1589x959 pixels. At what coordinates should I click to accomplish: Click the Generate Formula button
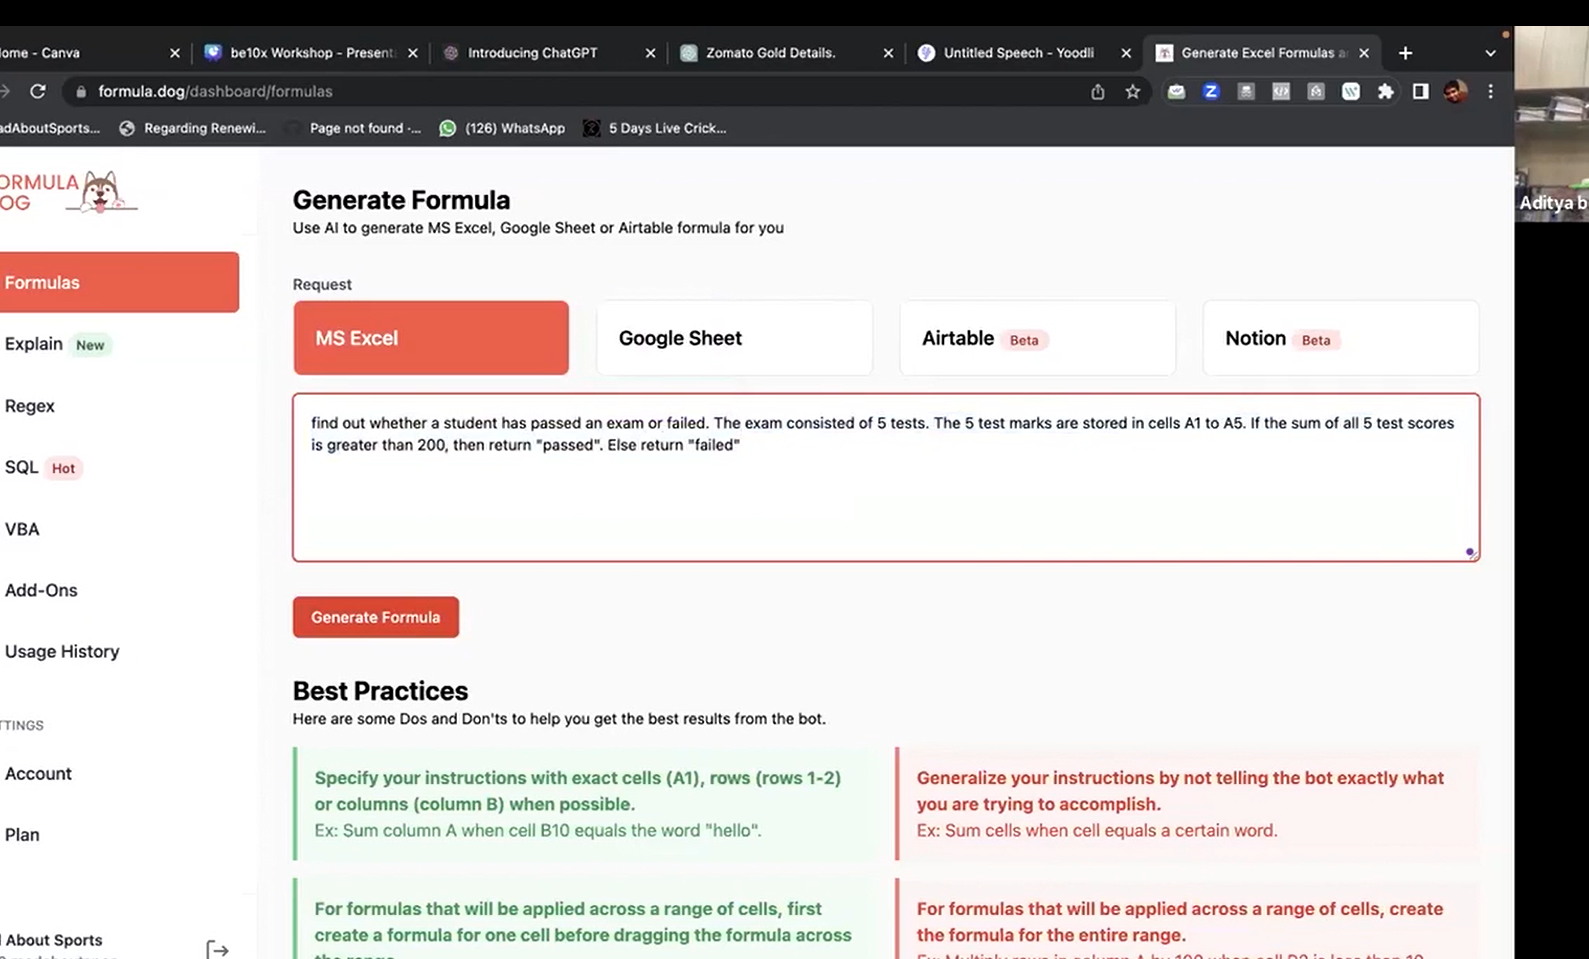pyautogui.click(x=376, y=617)
